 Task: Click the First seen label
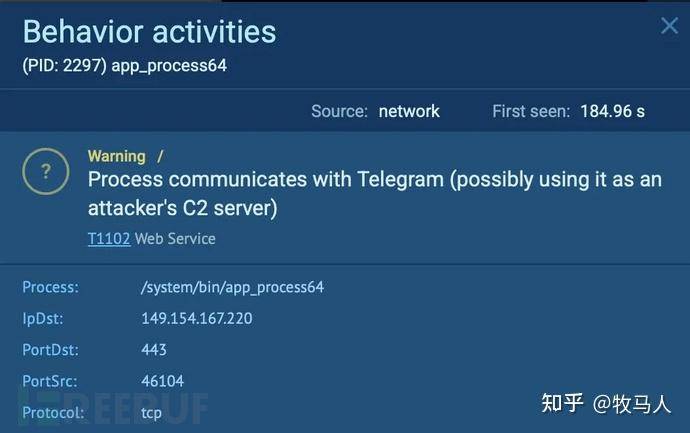[531, 111]
